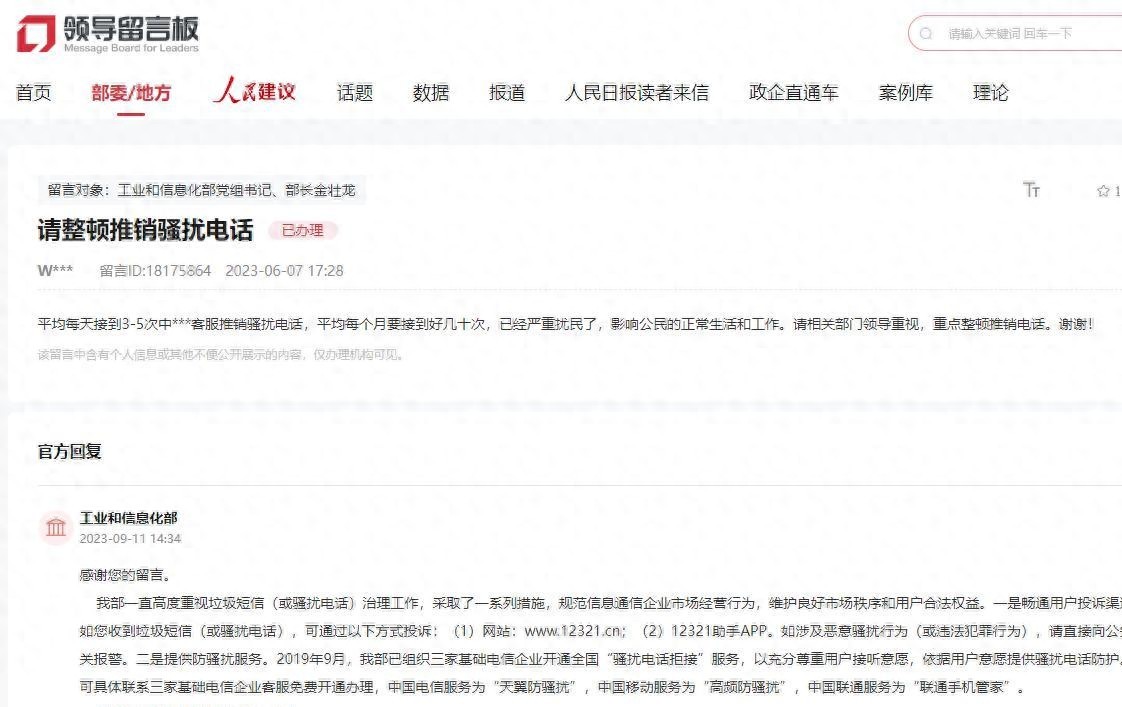Image resolution: width=1122 pixels, height=707 pixels.
Task: Click the font size Tт icon
Action: [1032, 190]
